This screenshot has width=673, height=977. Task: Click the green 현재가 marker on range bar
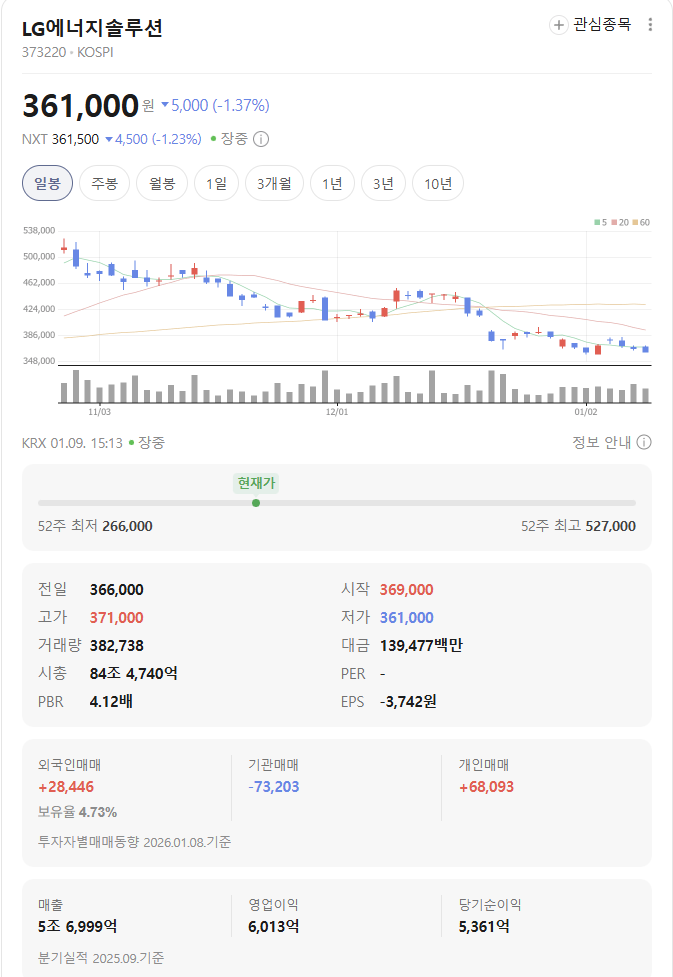tap(256, 503)
